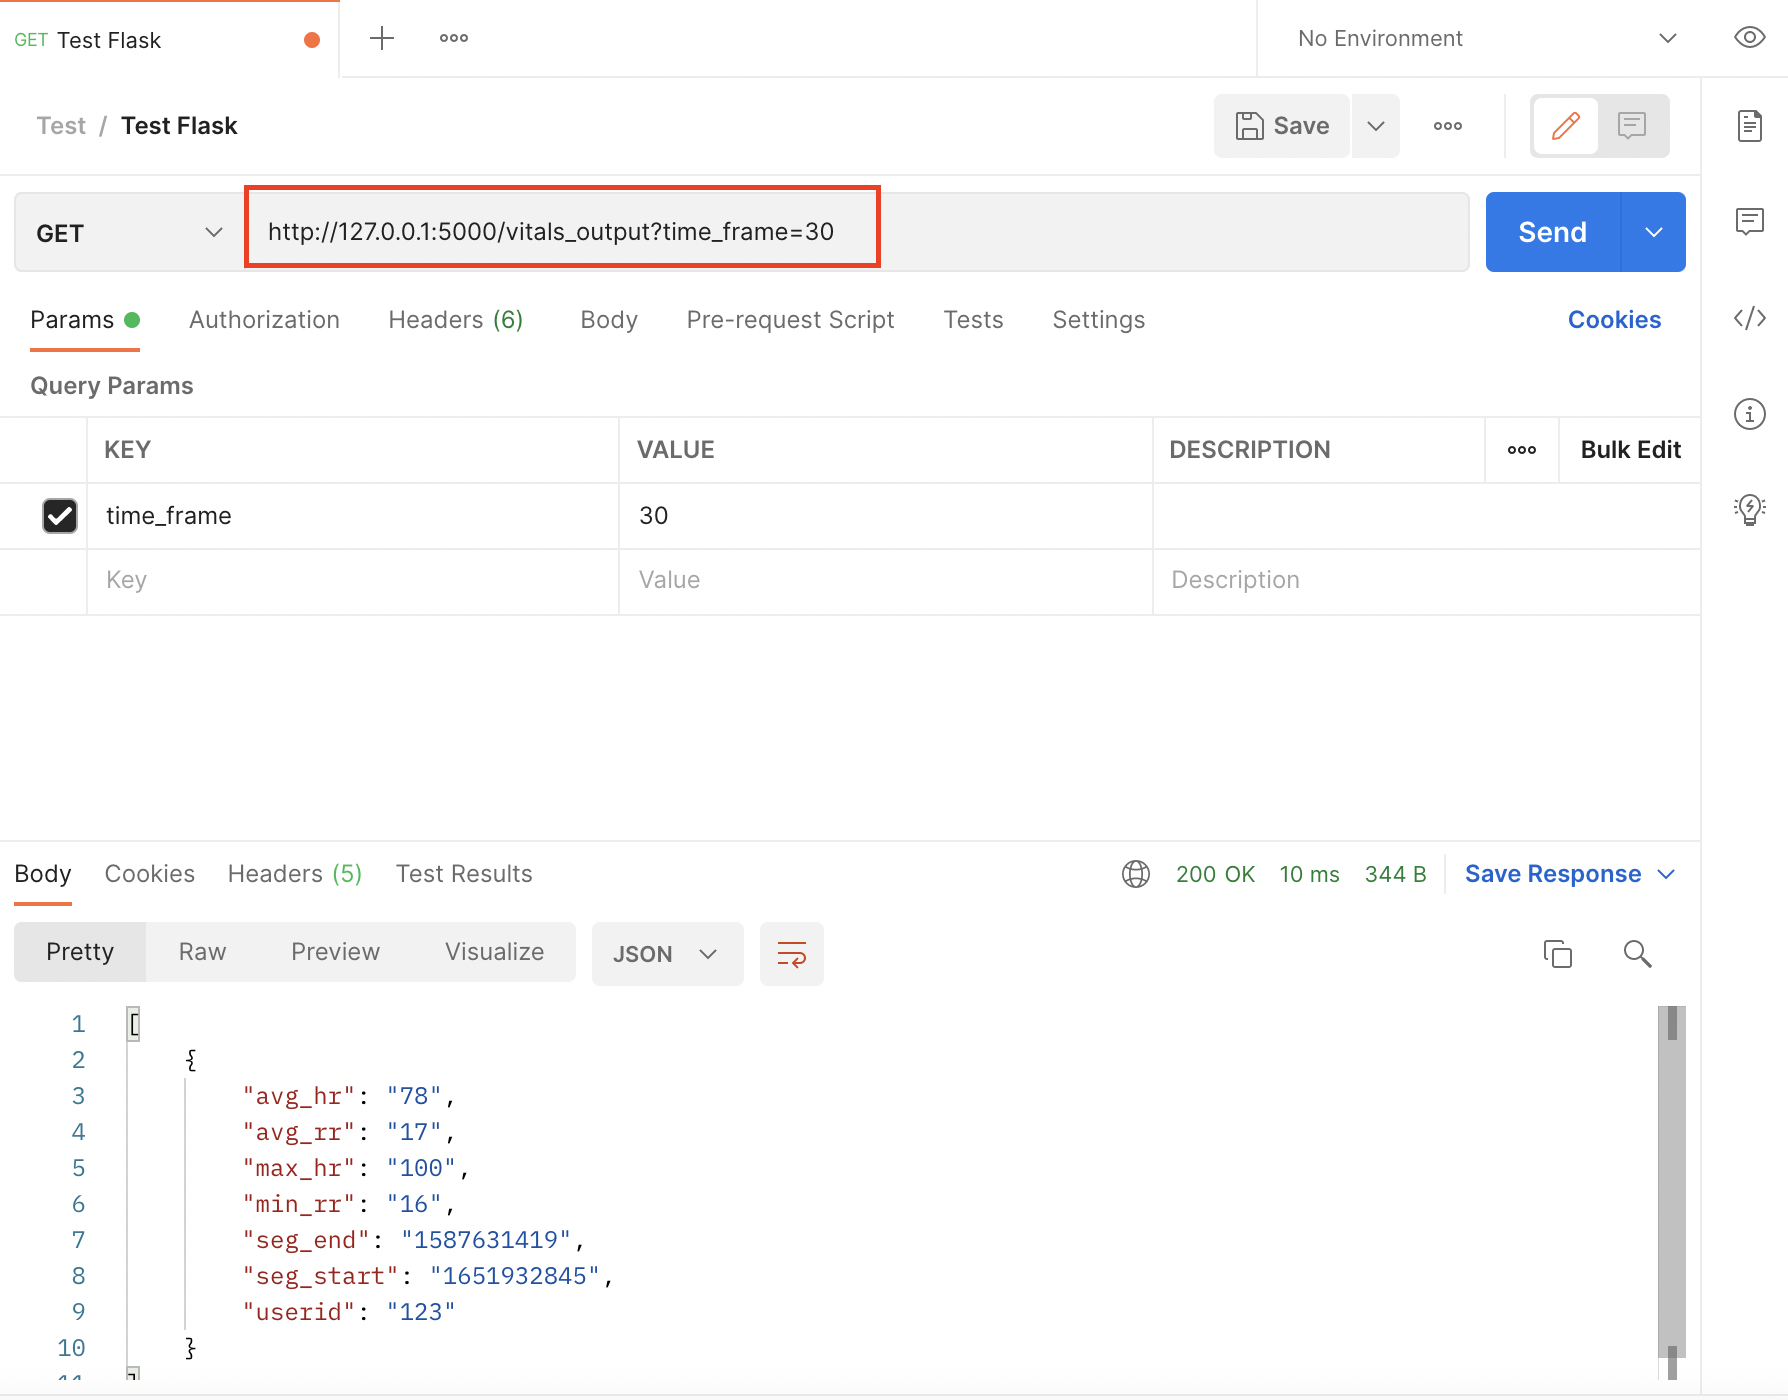The width and height of the screenshot is (1788, 1400).
Task: Open the request Body tab
Action: pyautogui.click(x=609, y=320)
